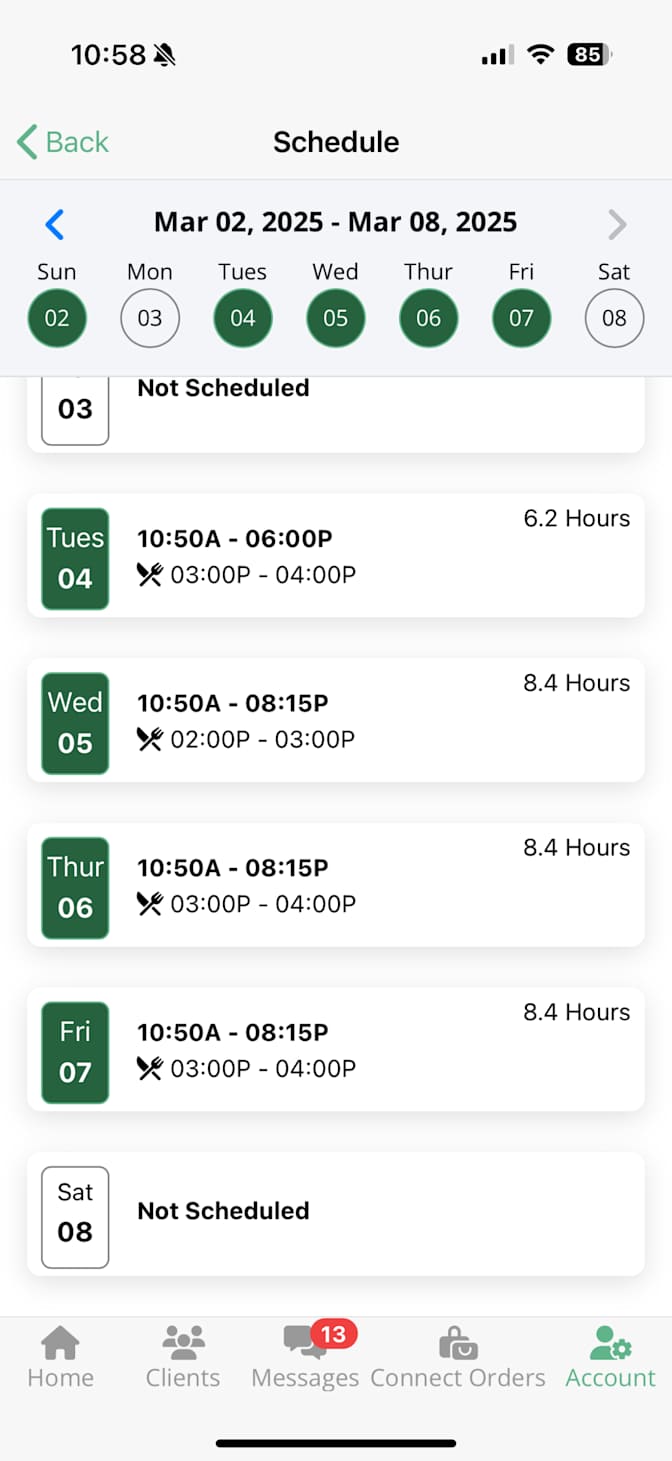The height and width of the screenshot is (1461, 672).
Task: Tap the Wednesday meal break utensils icon
Action: 150,740
